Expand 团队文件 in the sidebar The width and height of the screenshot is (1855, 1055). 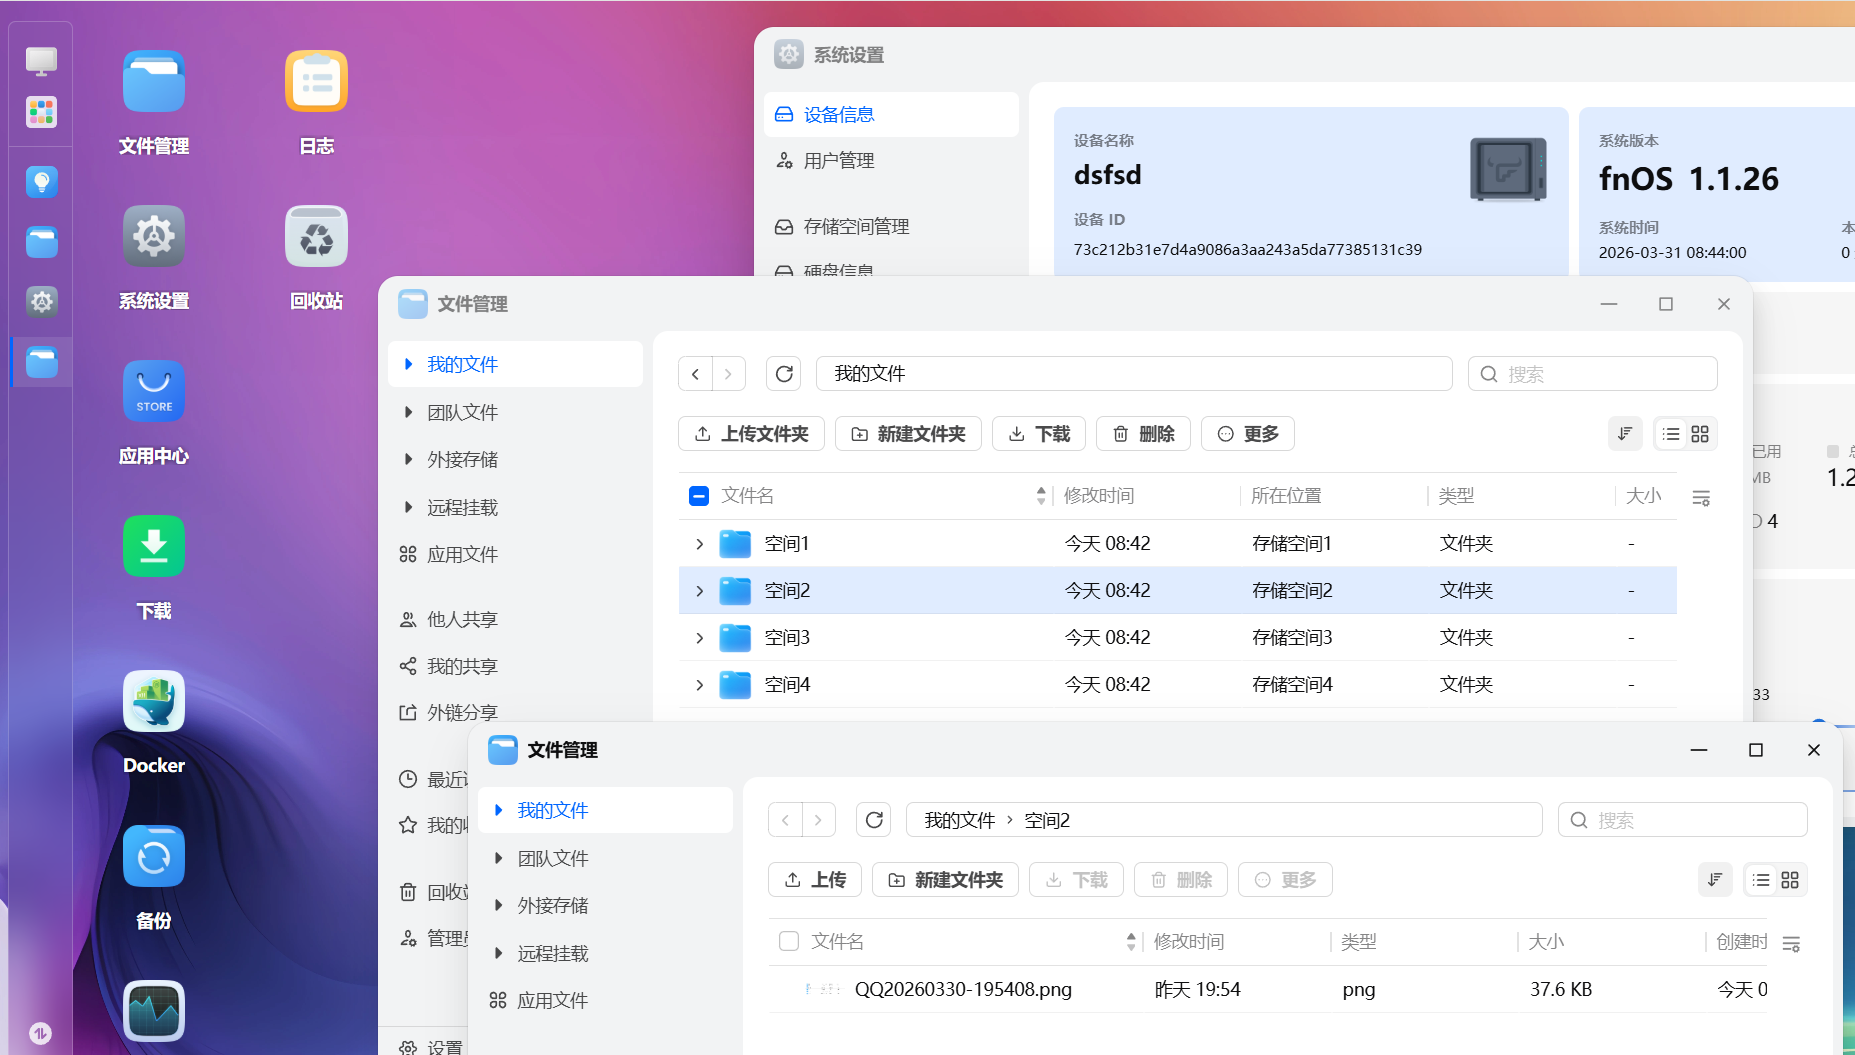tap(408, 411)
